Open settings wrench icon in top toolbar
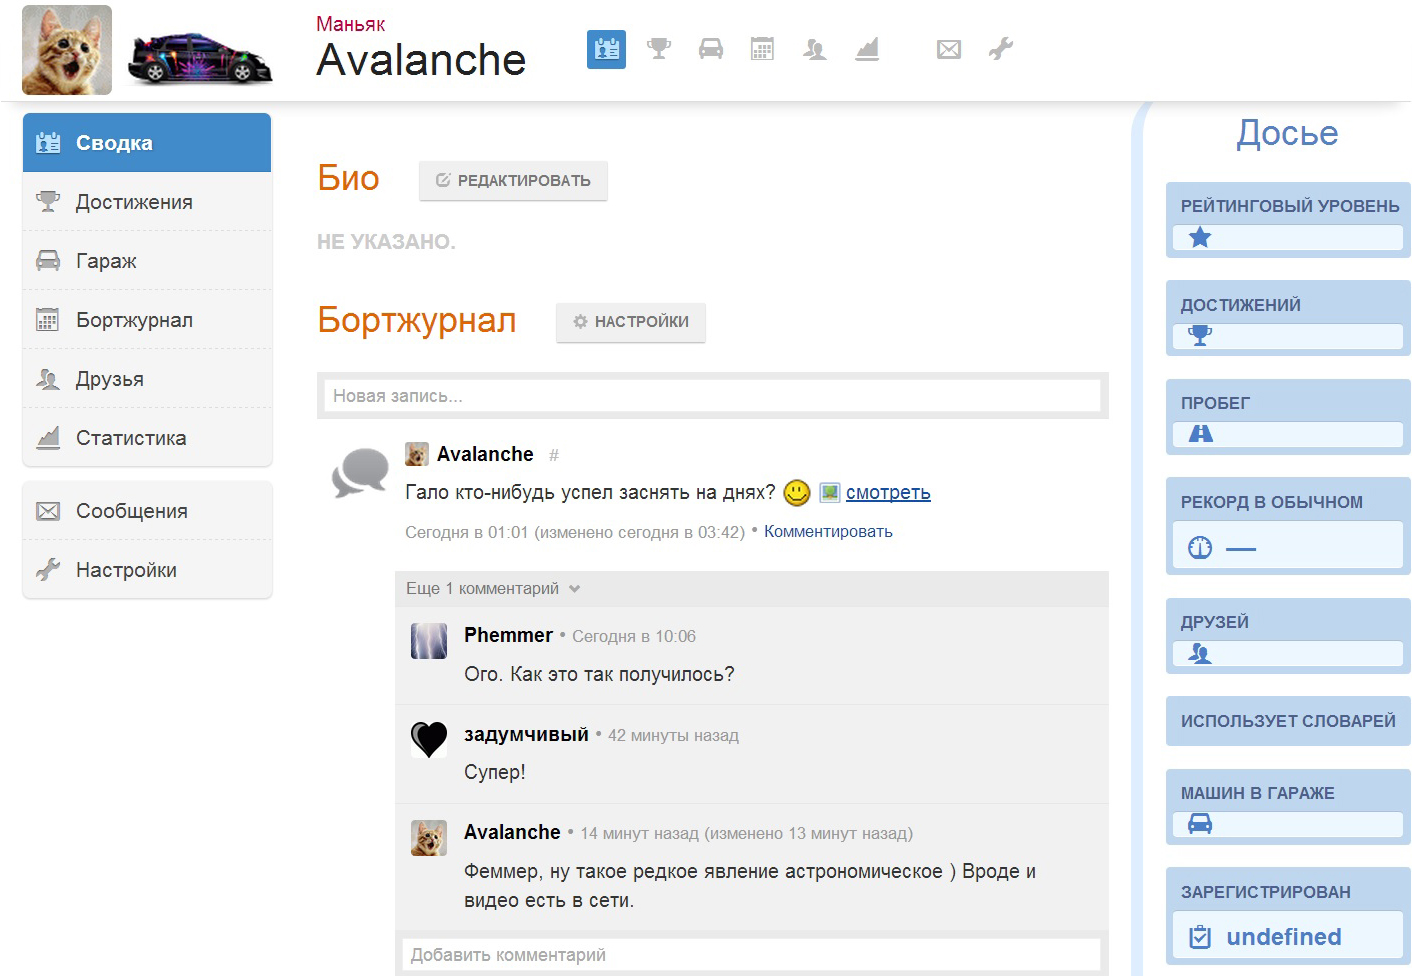Viewport: 1412px width, 976px height. [x=1001, y=49]
